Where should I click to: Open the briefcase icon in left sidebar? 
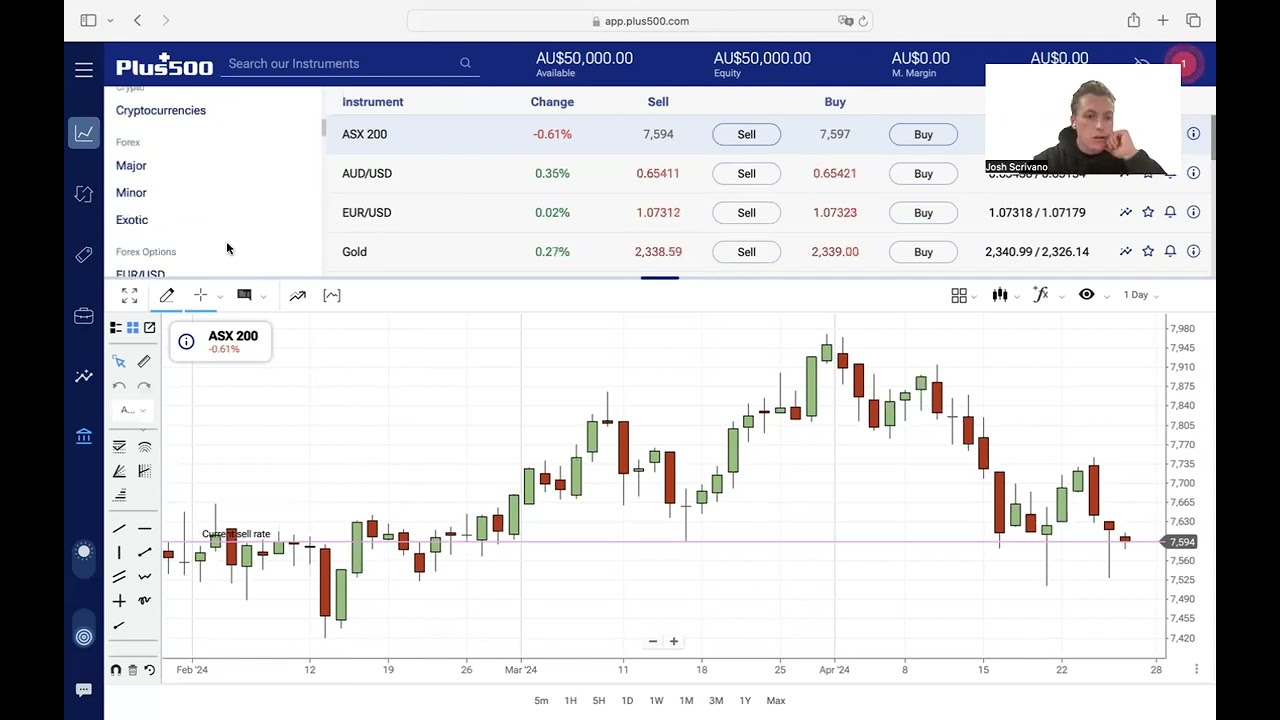[84, 316]
